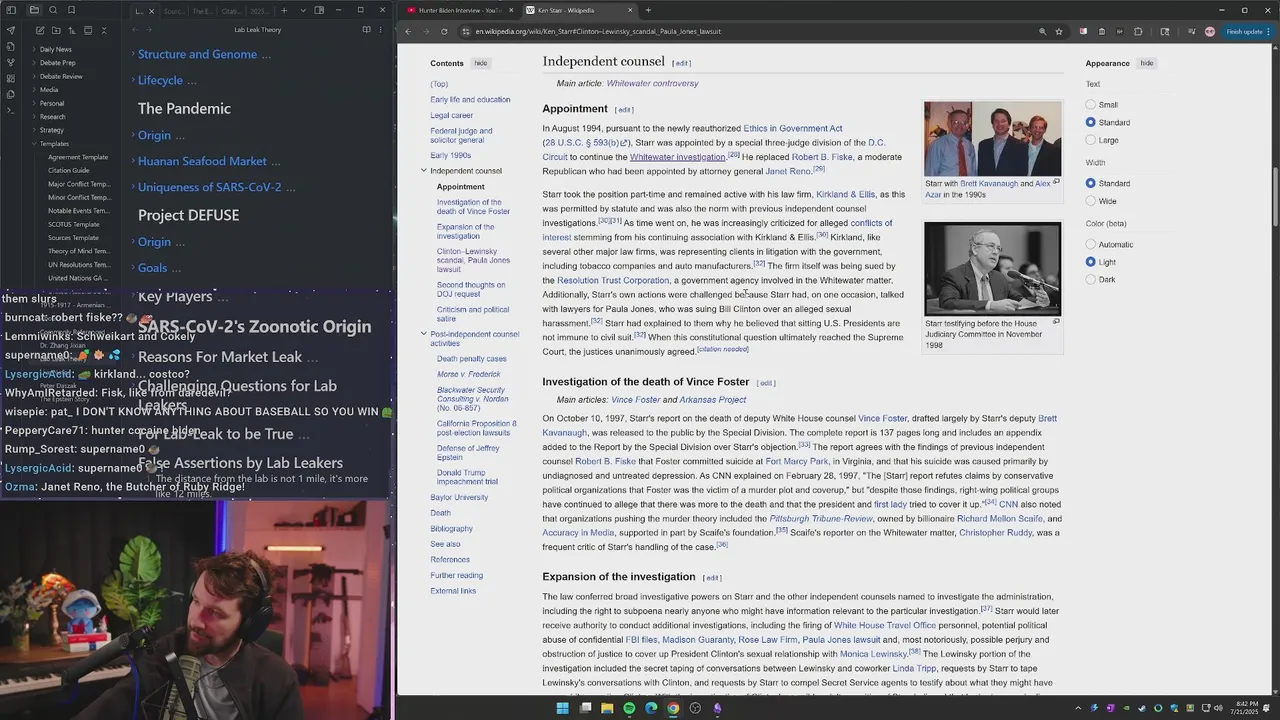Toggle Obsidian right sidebar icon

319,11
